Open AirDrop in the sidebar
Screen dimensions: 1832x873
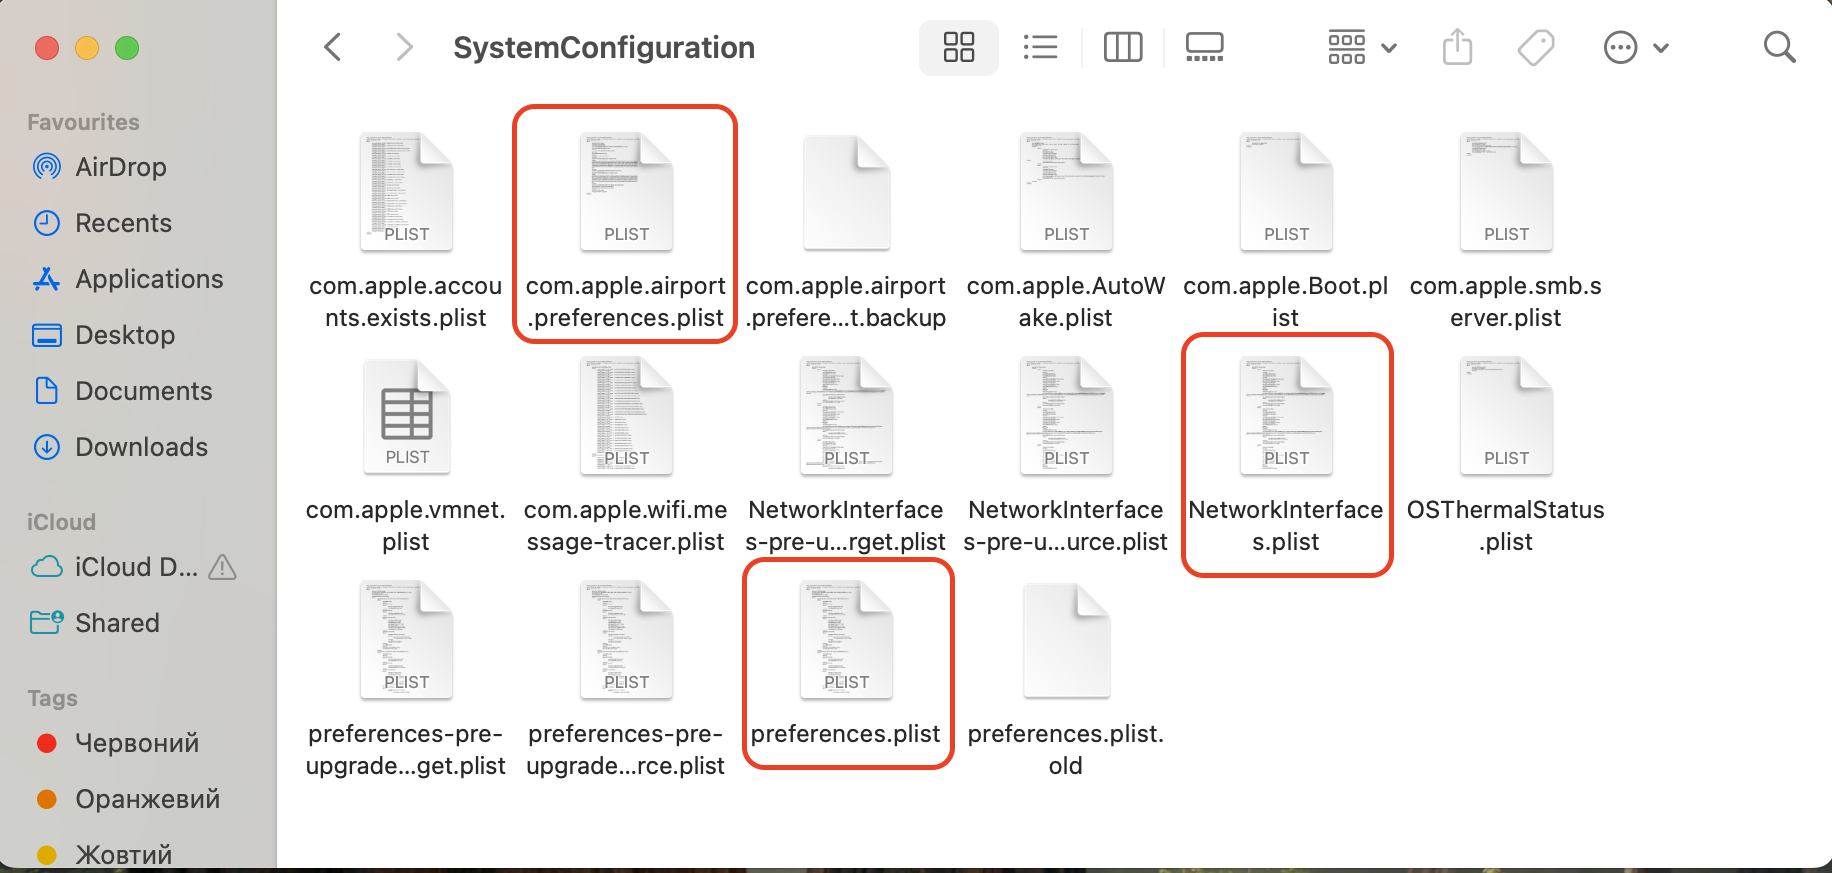tap(121, 167)
